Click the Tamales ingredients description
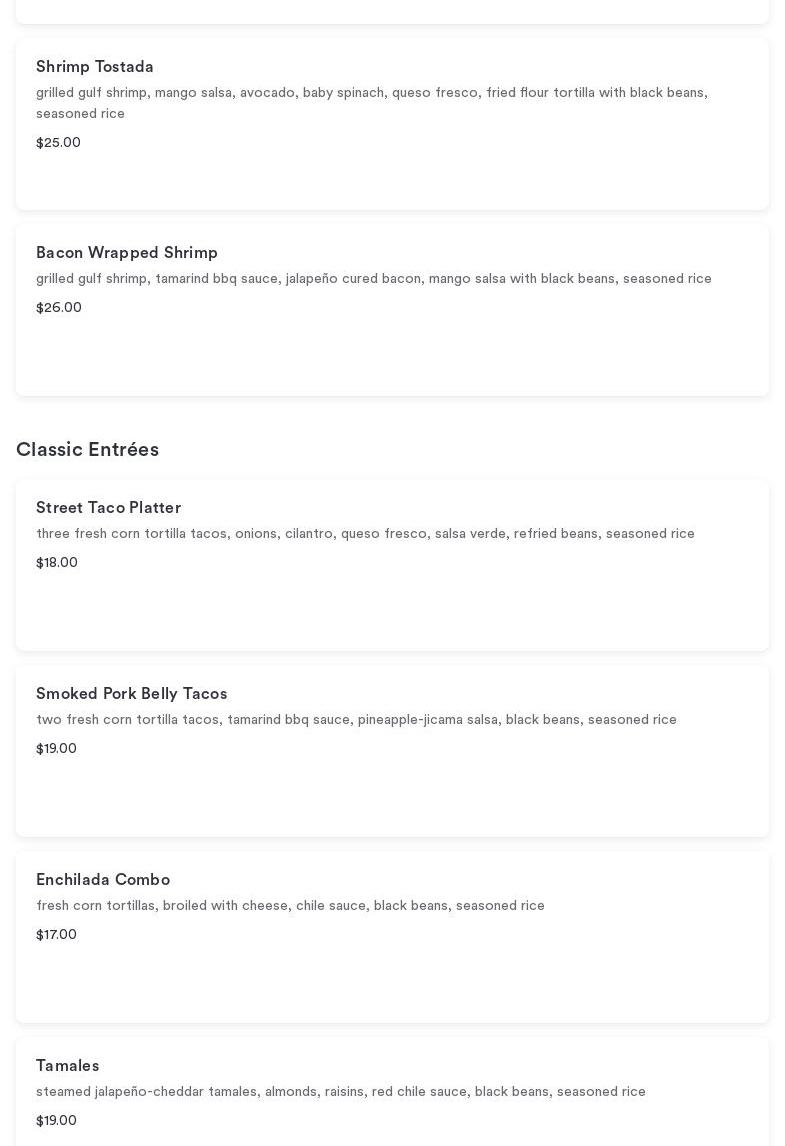785x1146 pixels. click(x=340, y=1092)
